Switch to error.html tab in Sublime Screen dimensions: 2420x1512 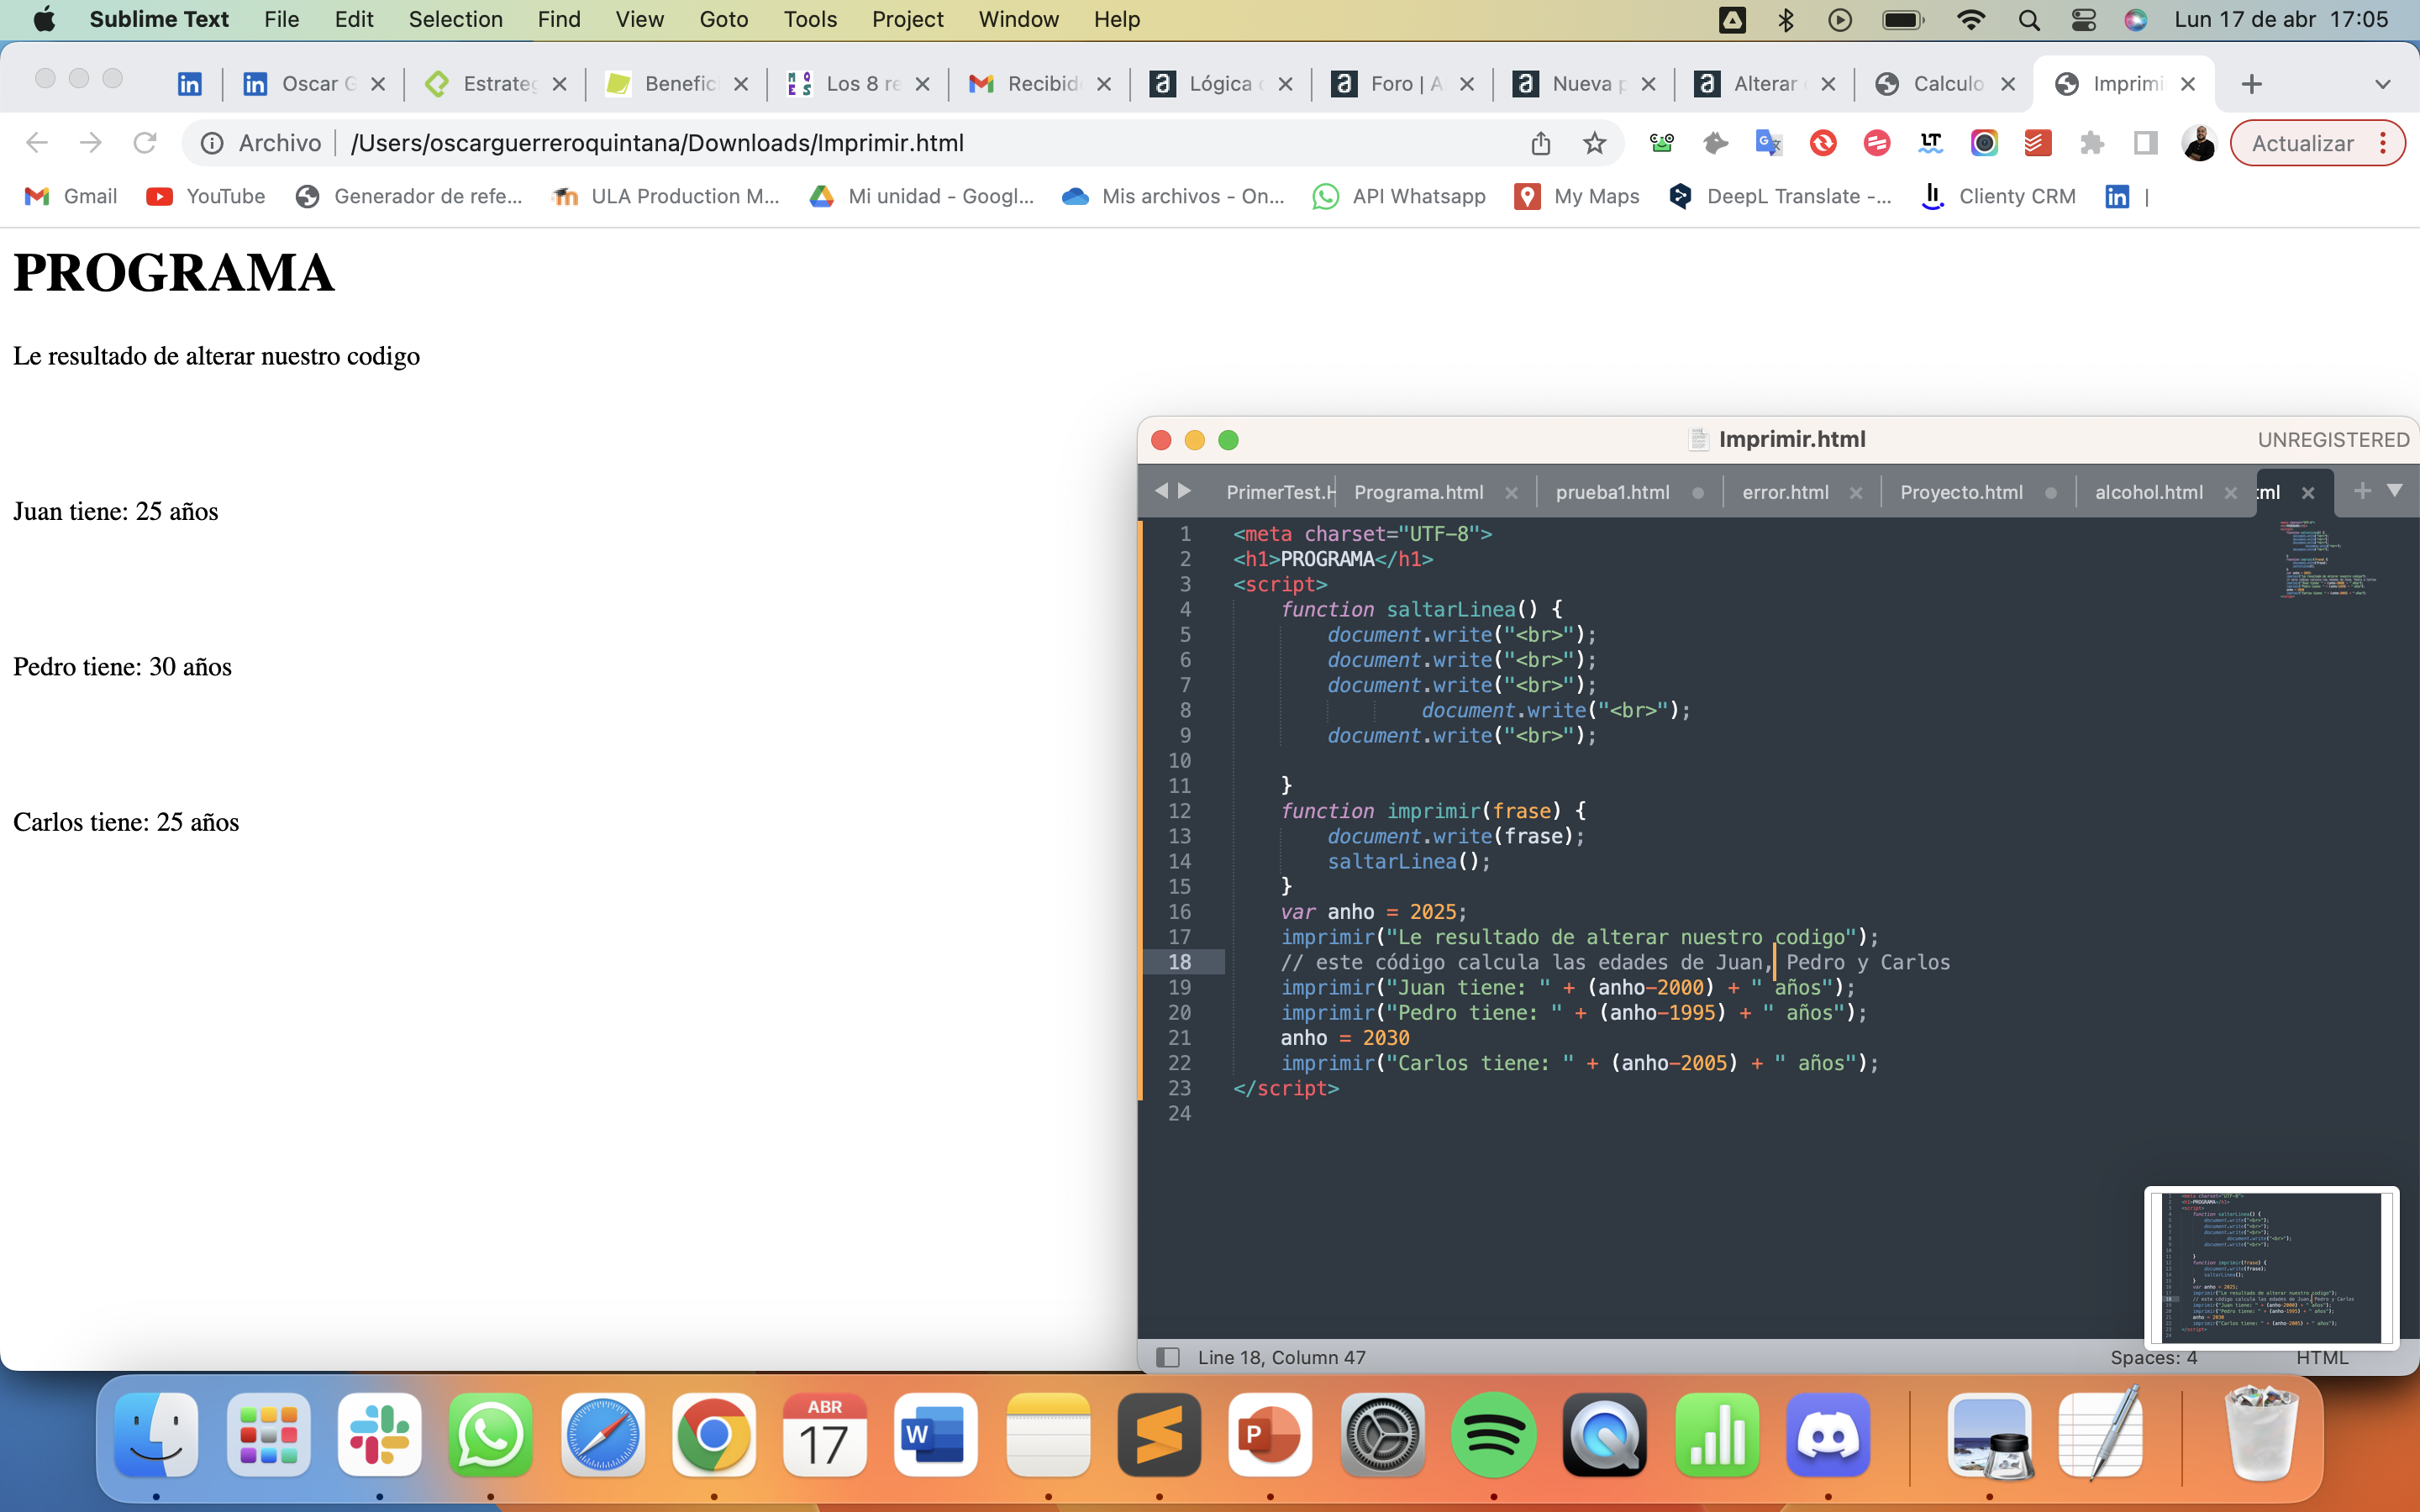coord(1785,492)
